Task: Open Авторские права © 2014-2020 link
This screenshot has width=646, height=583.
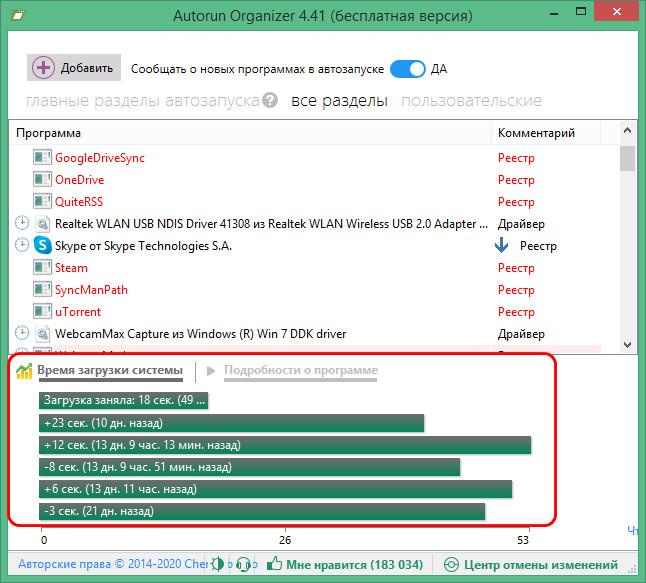Action: tap(114, 564)
